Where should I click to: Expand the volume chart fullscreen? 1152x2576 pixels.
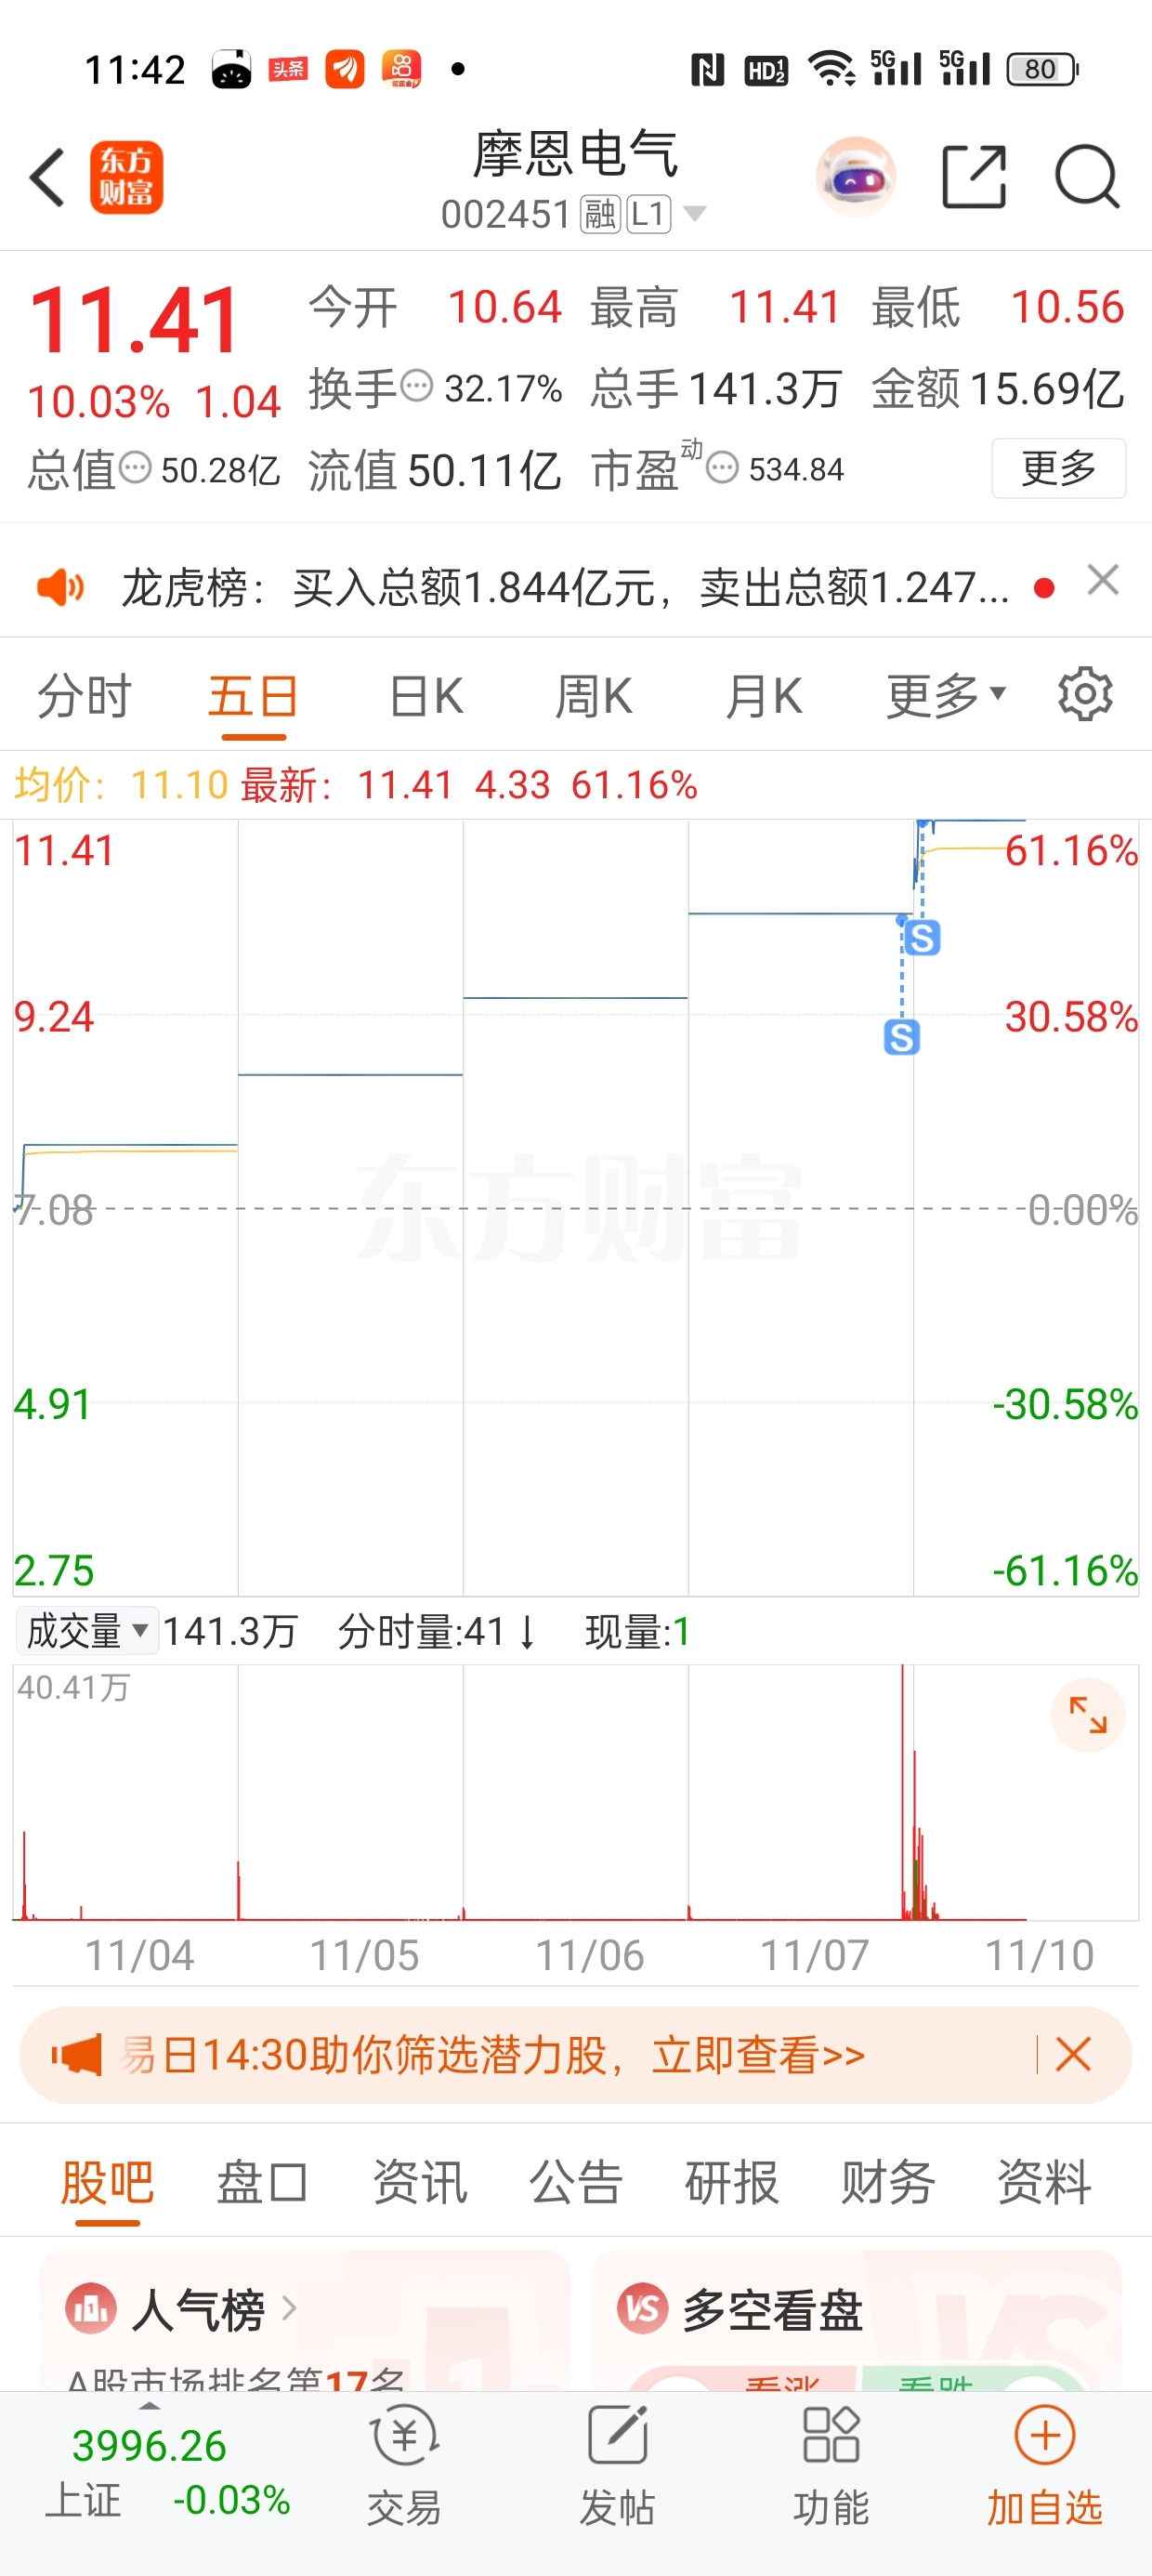[x=1088, y=1715]
